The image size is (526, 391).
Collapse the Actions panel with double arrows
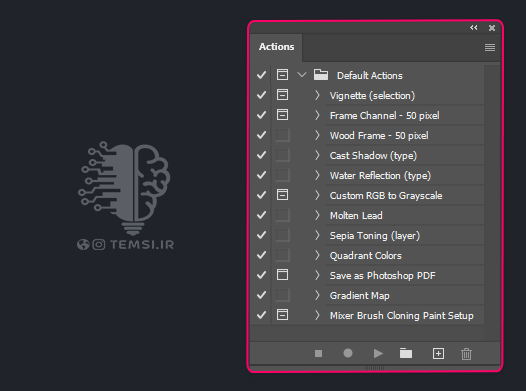(474, 28)
